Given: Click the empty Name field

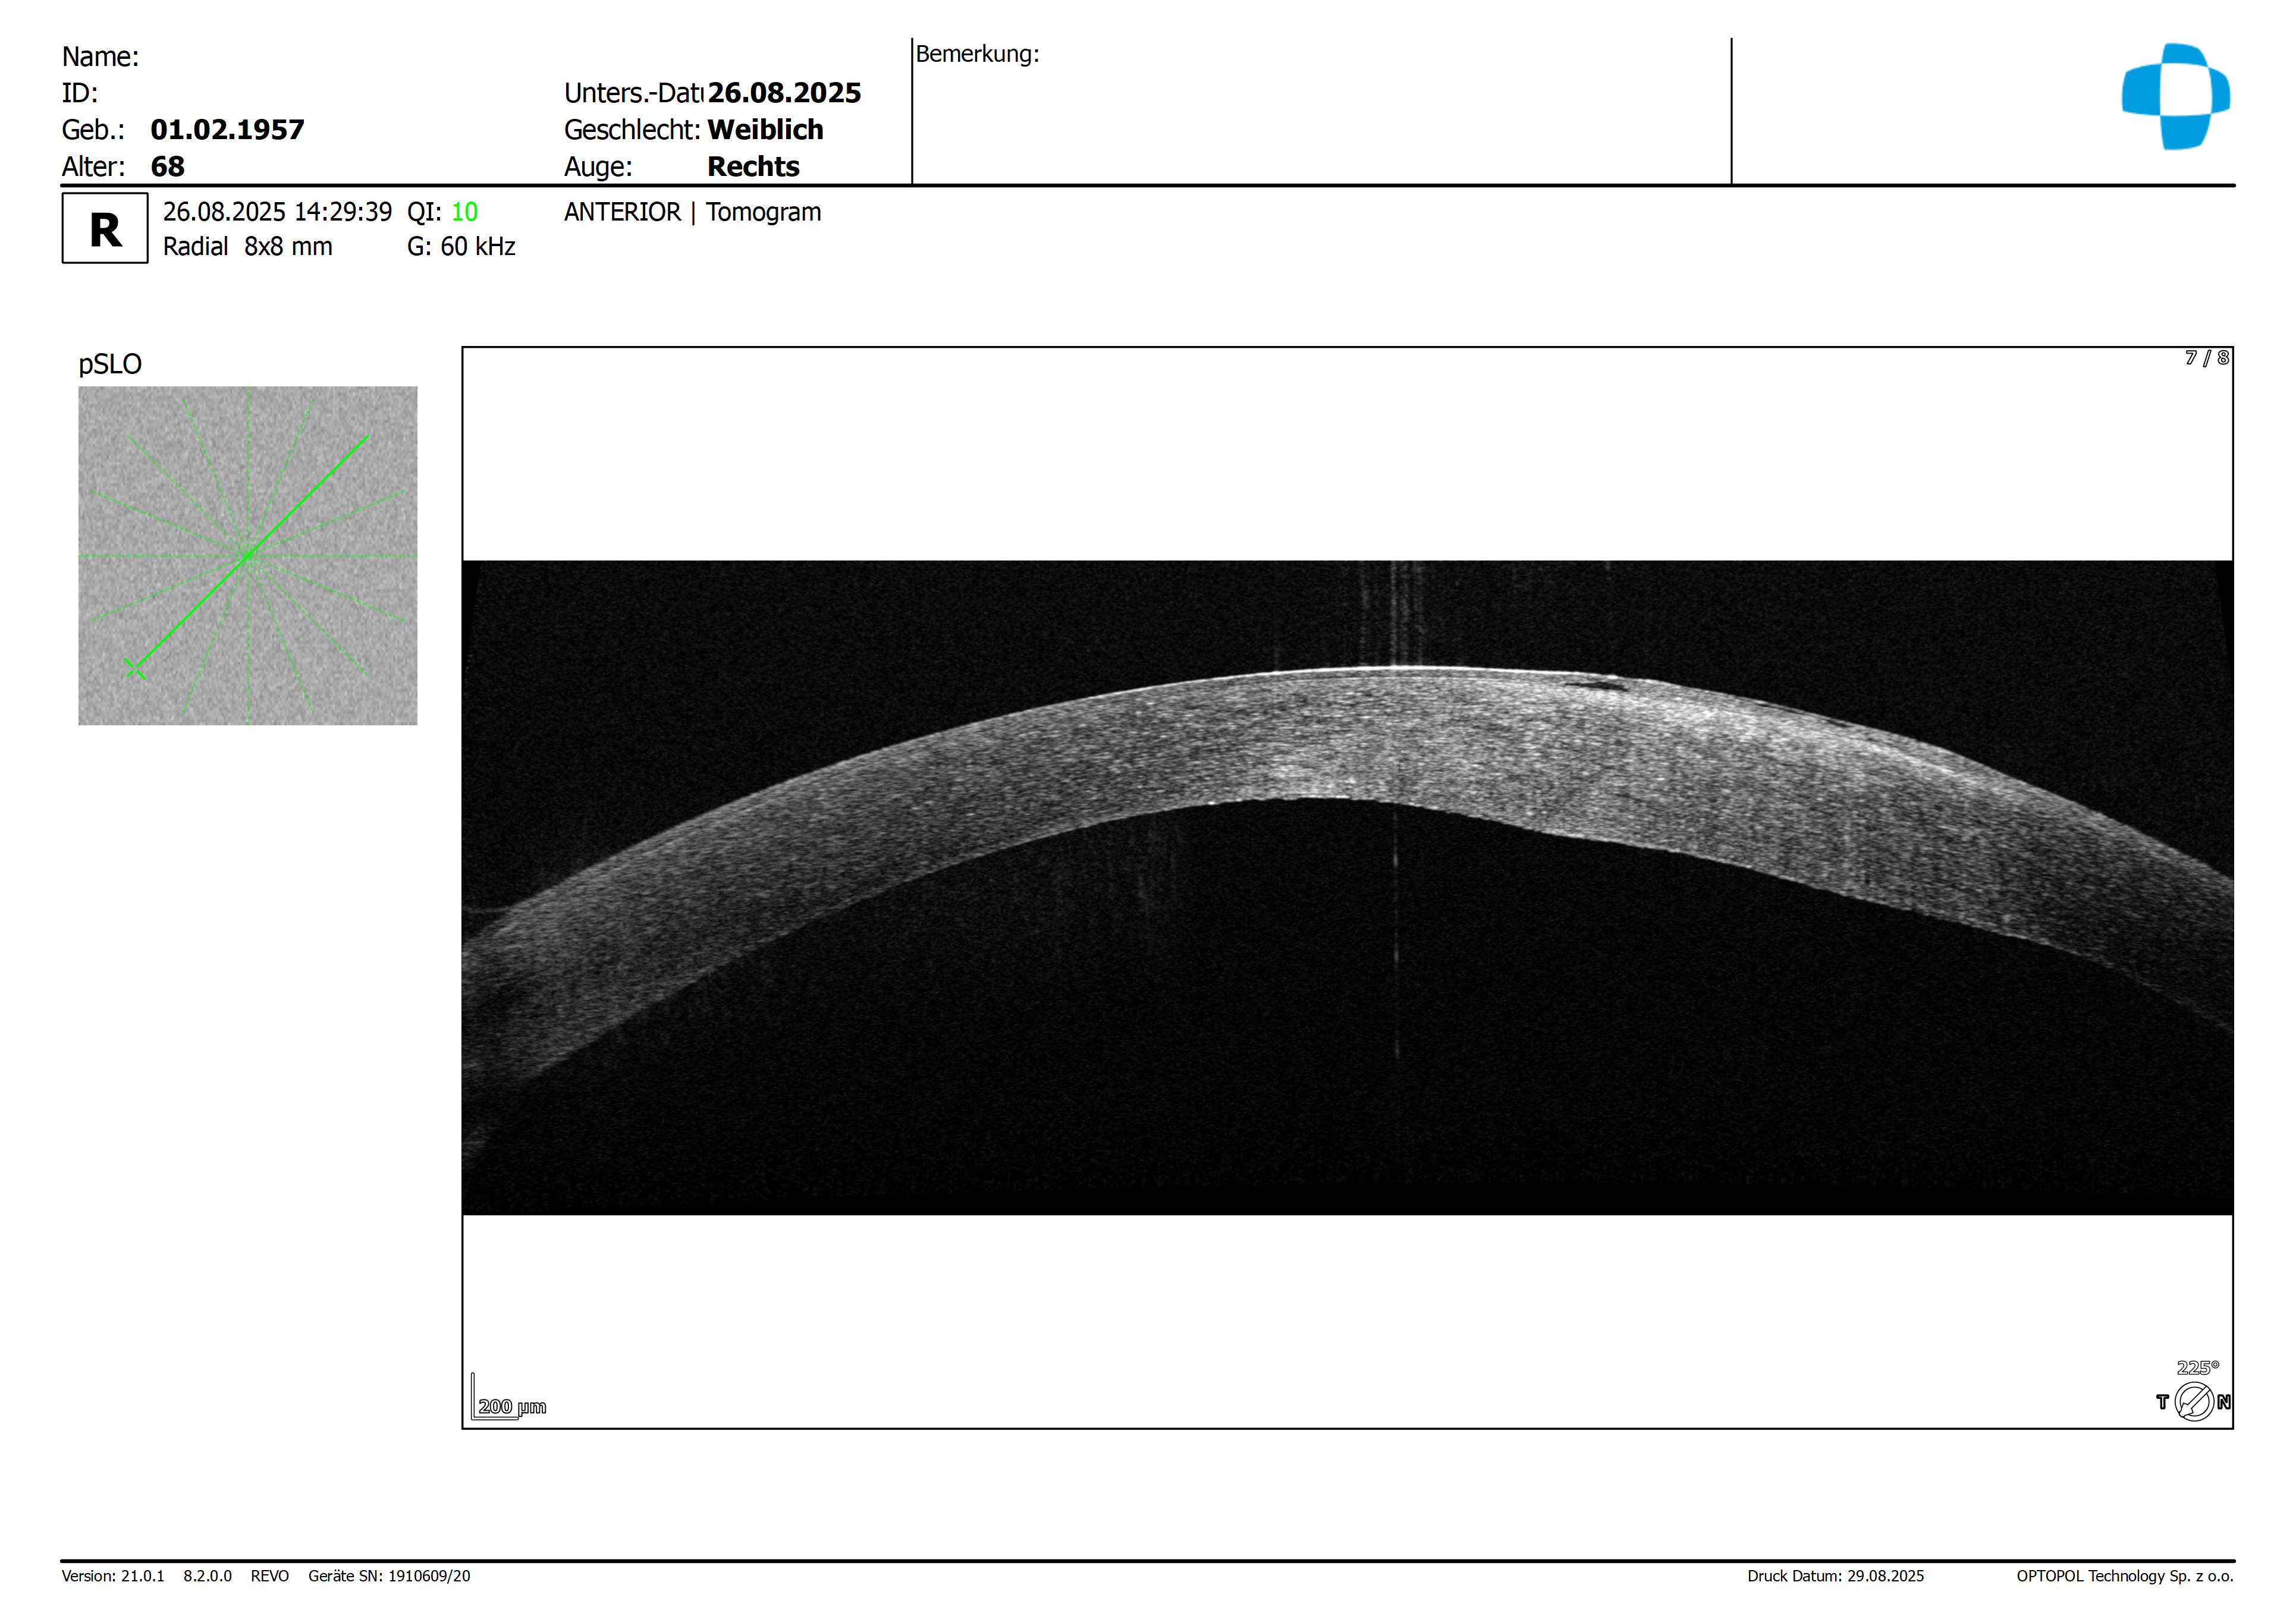Looking at the screenshot, I should coord(200,56).
